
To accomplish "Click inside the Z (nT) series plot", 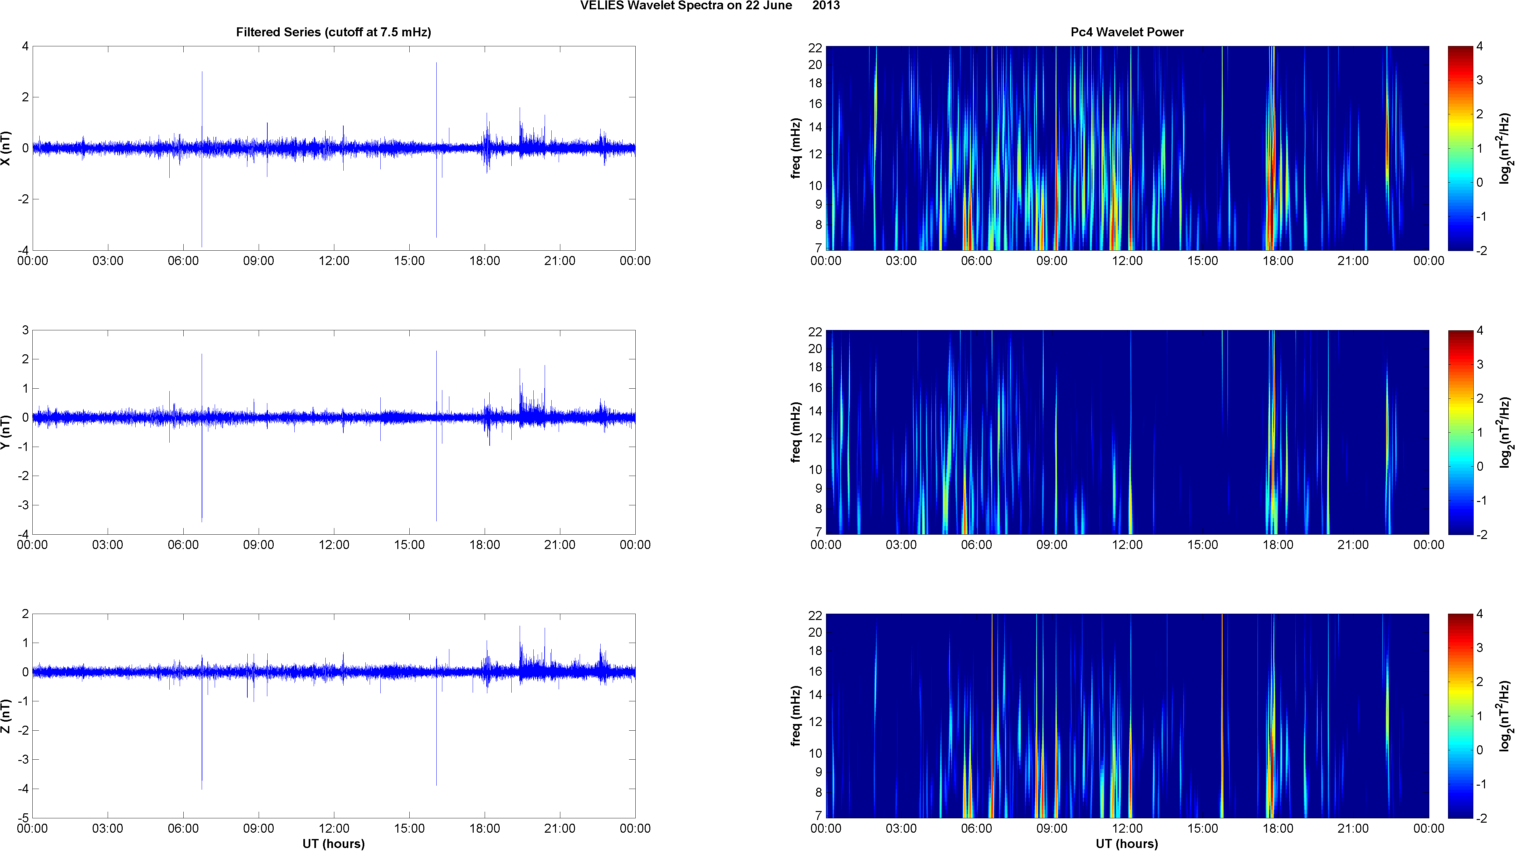I will tap(333, 716).
